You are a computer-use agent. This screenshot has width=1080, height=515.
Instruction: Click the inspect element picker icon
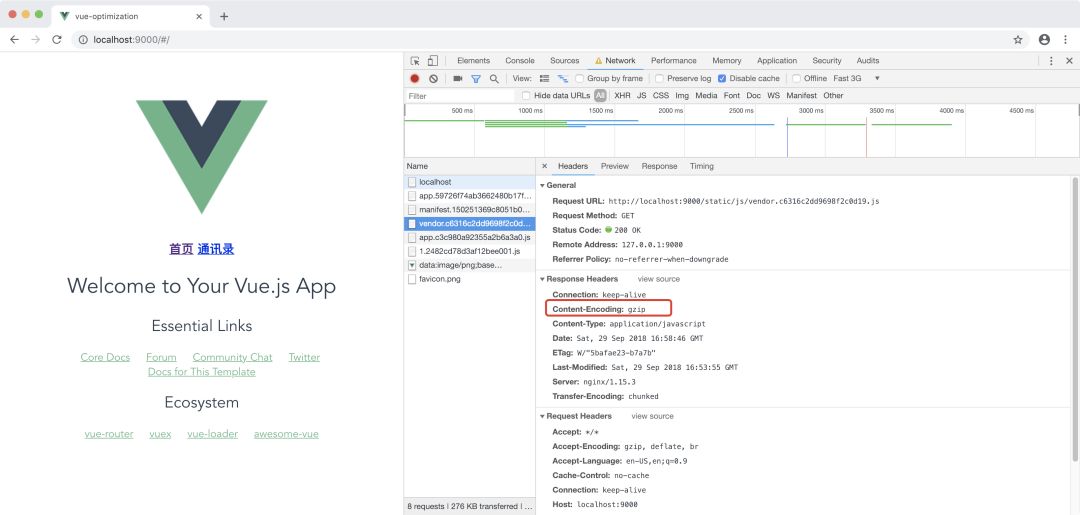click(415, 61)
